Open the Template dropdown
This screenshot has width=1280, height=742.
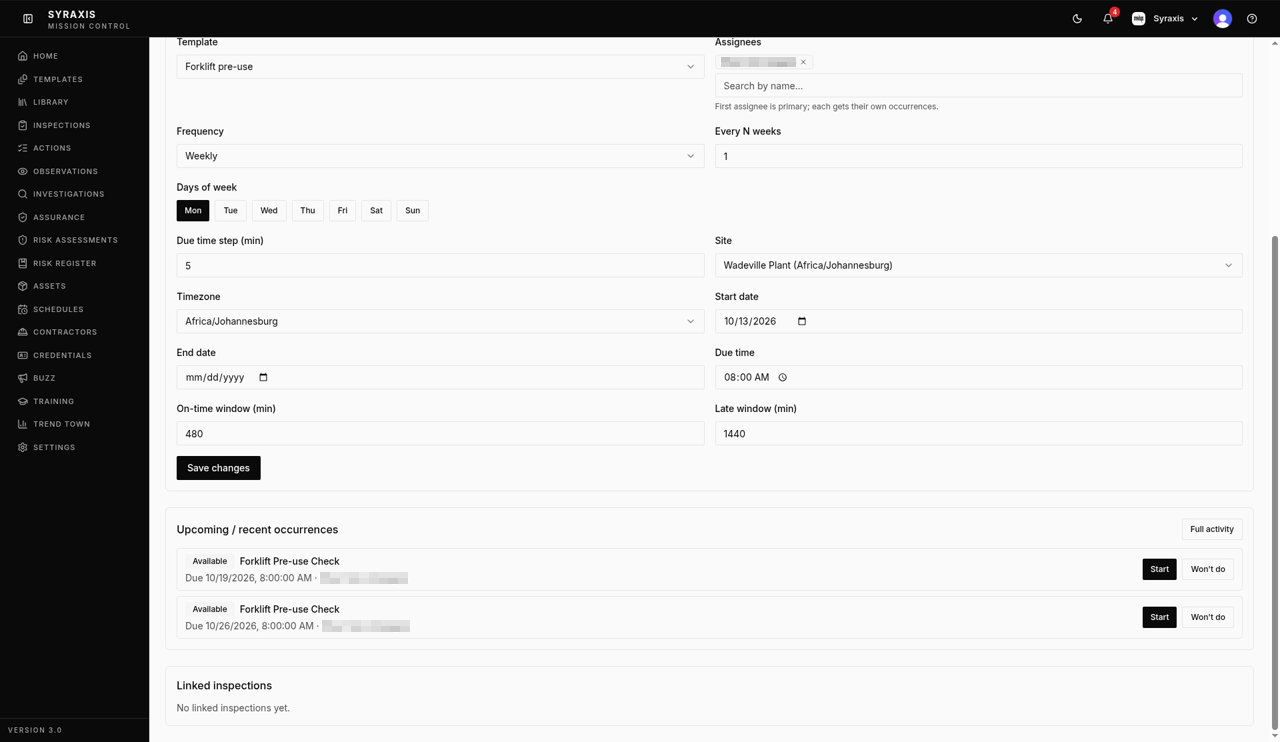pyautogui.click(x=440, y=67)
